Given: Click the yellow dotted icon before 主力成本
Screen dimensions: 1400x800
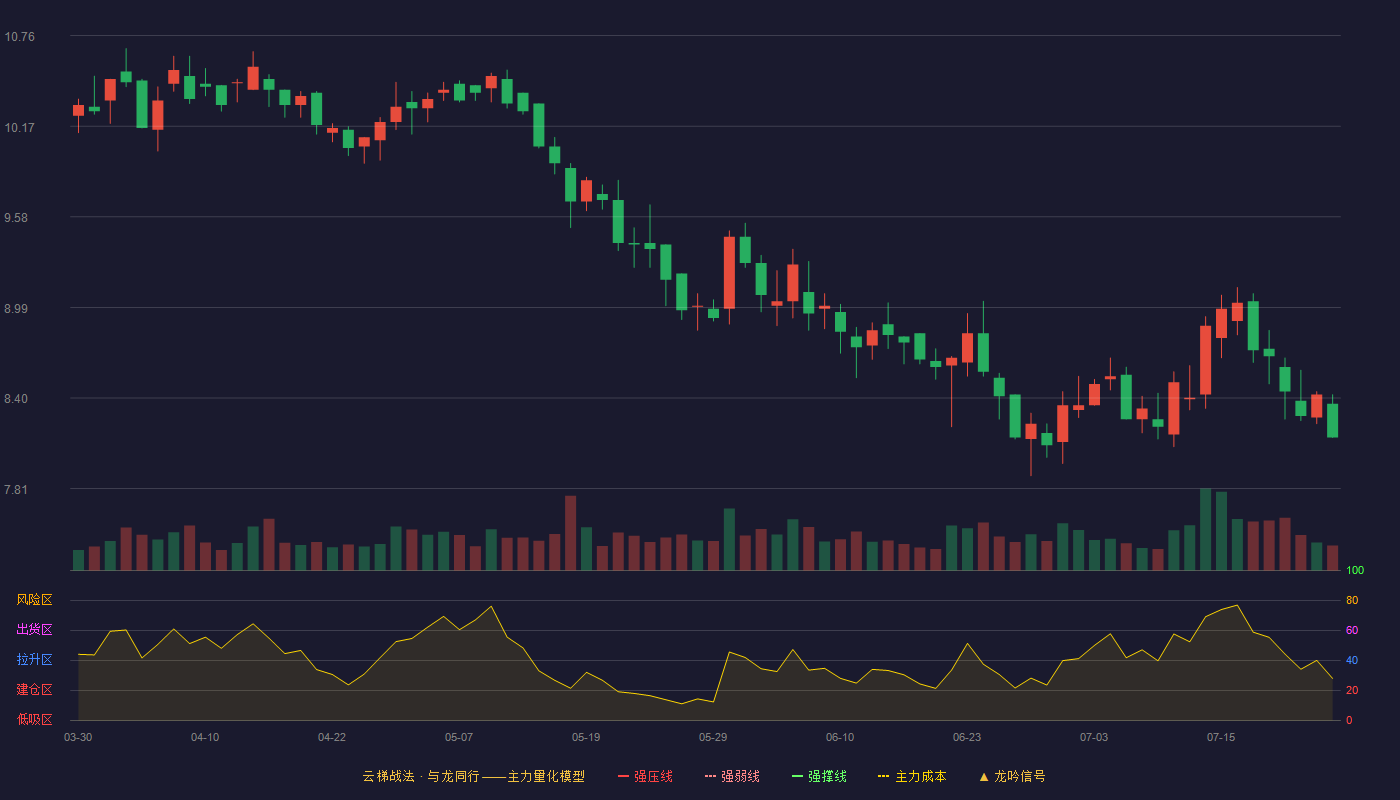Looking at the screenshot, I should (x=883, y=776).
